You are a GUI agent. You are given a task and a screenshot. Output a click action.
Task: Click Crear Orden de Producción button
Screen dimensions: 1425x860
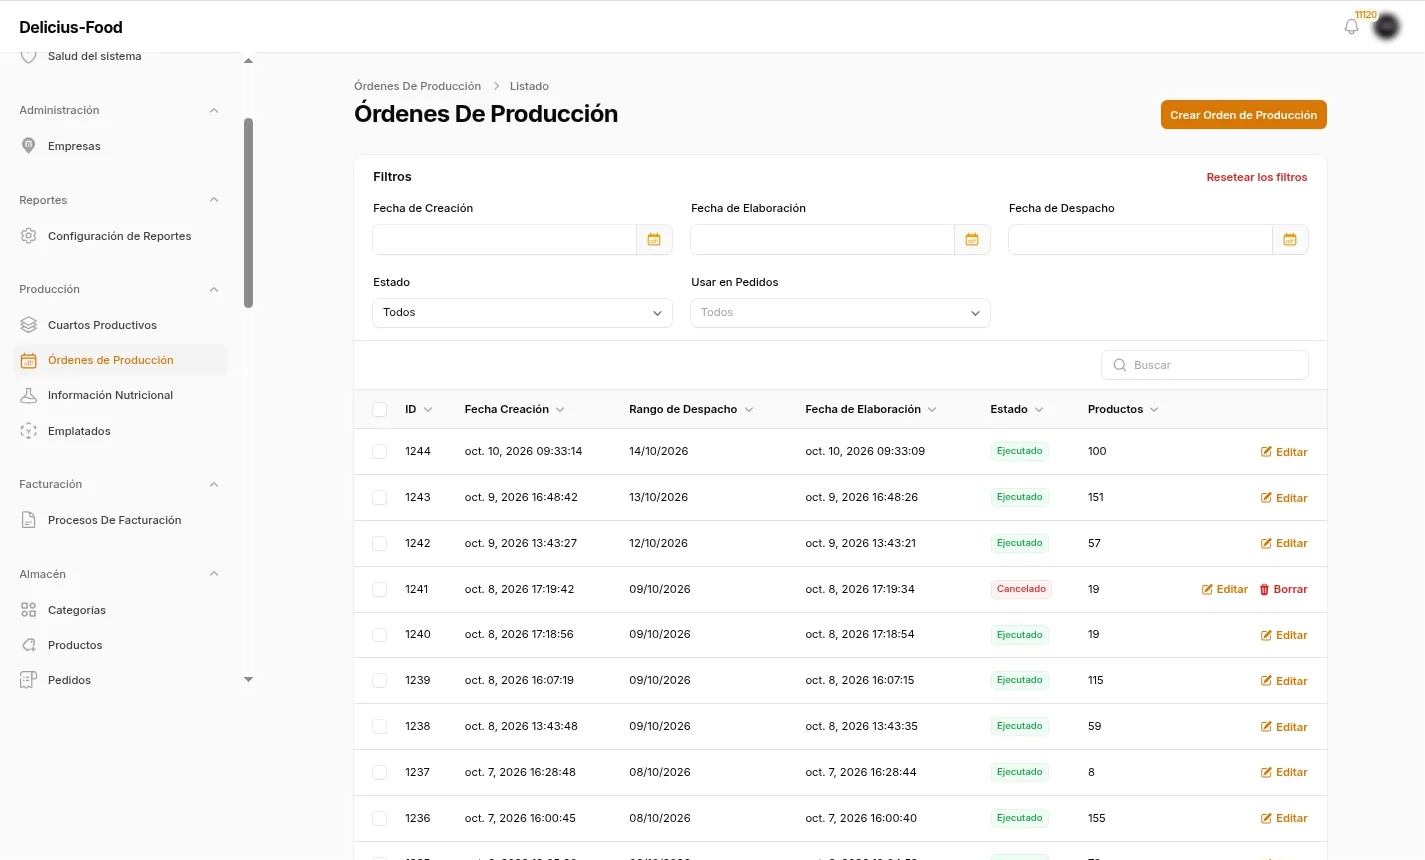[1243, 115]
